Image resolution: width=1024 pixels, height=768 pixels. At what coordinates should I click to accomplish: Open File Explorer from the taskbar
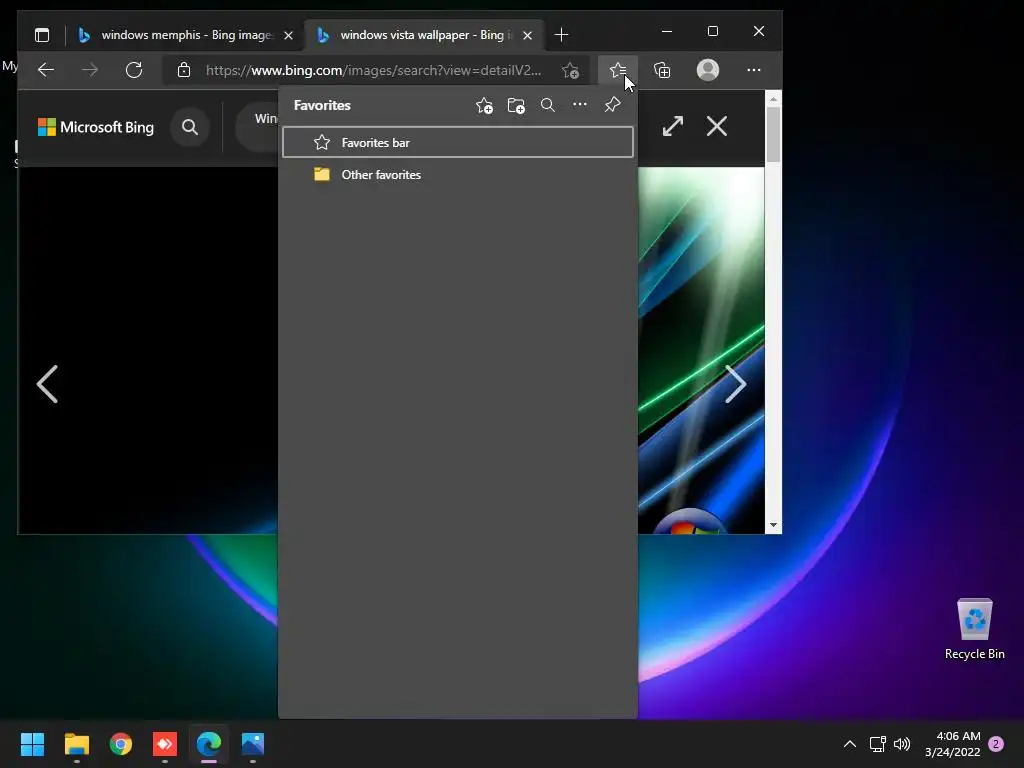(x=76, y=744)
